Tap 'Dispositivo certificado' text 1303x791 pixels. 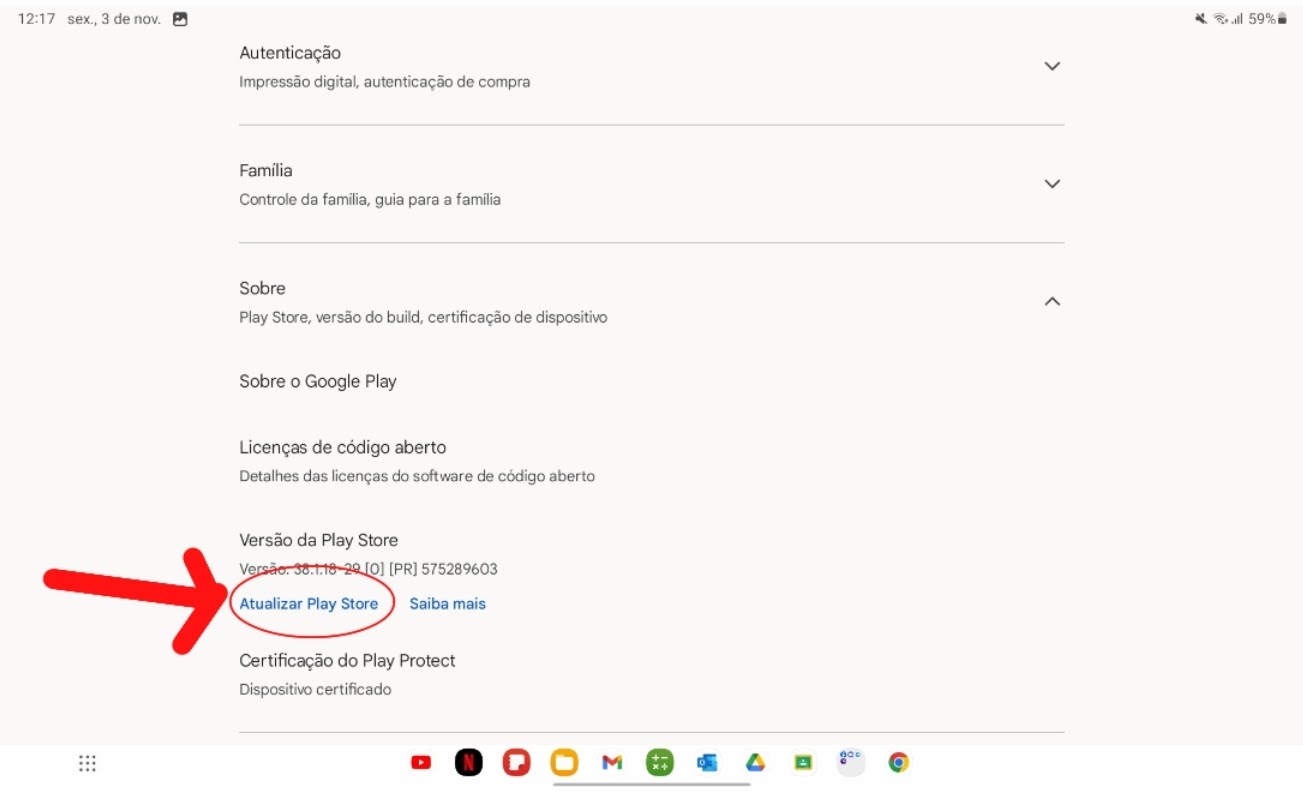point(315,689)
